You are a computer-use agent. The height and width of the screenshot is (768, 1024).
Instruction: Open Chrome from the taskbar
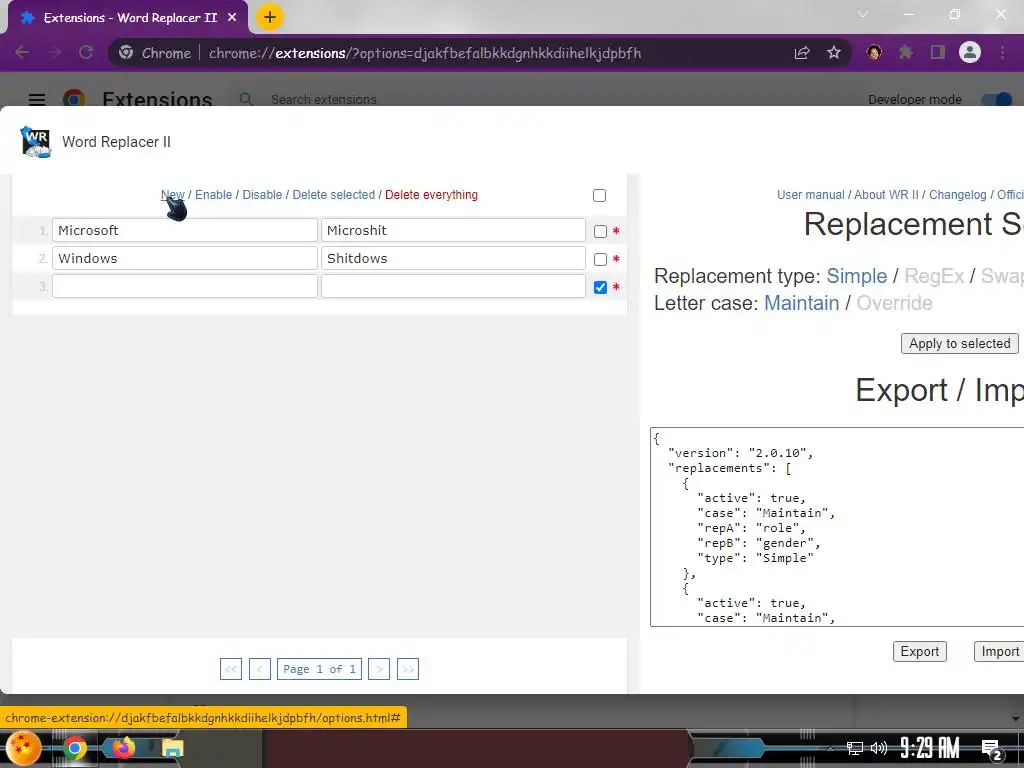[74, 748]
